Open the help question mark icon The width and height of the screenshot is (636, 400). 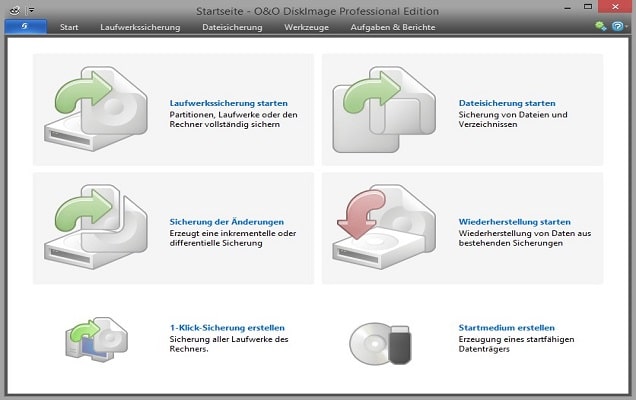617,27
